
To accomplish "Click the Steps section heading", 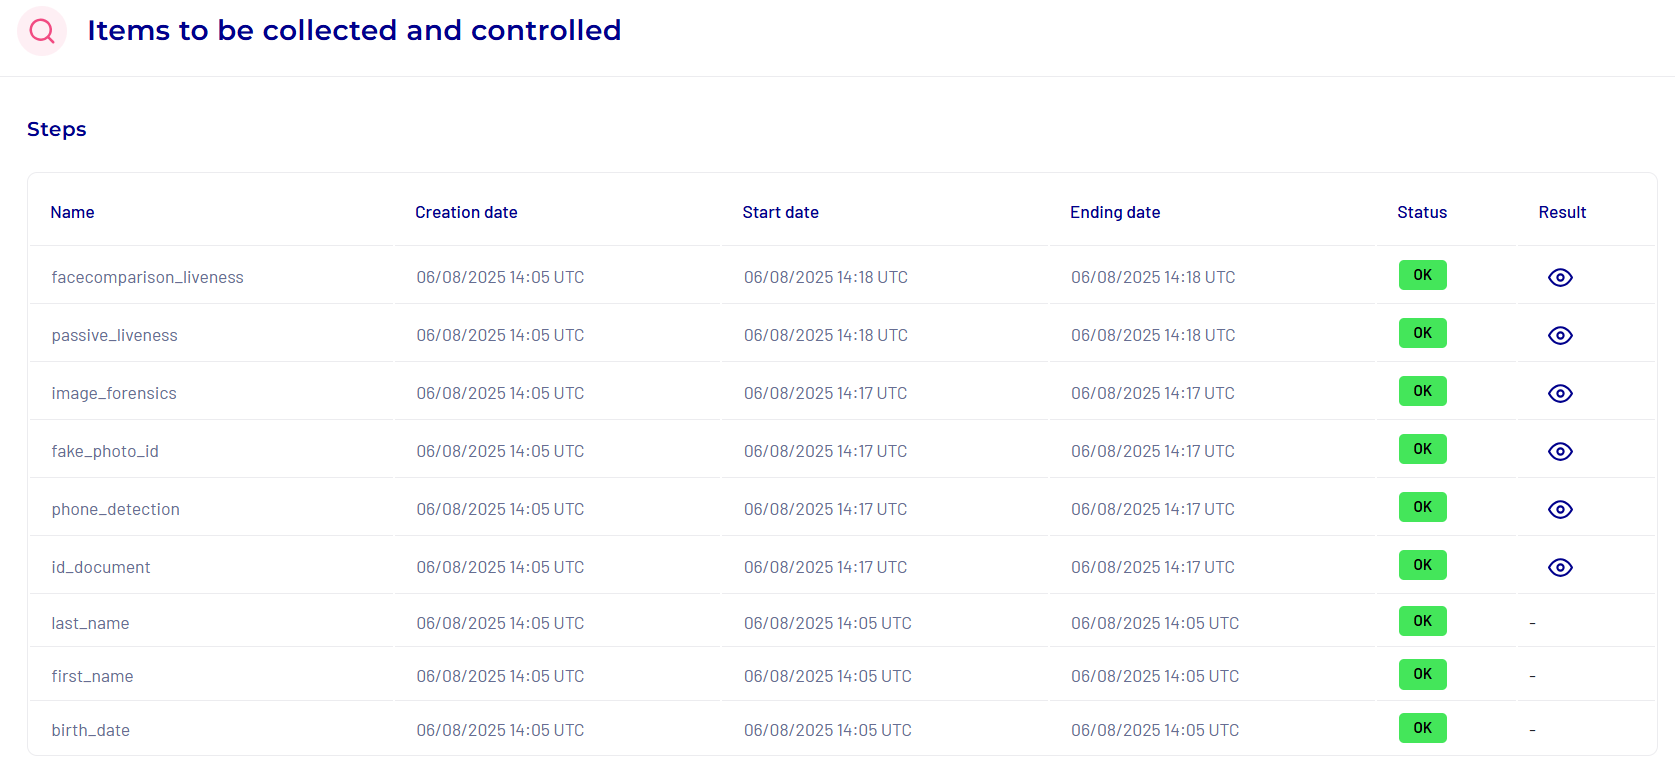I will pos(57,129).
